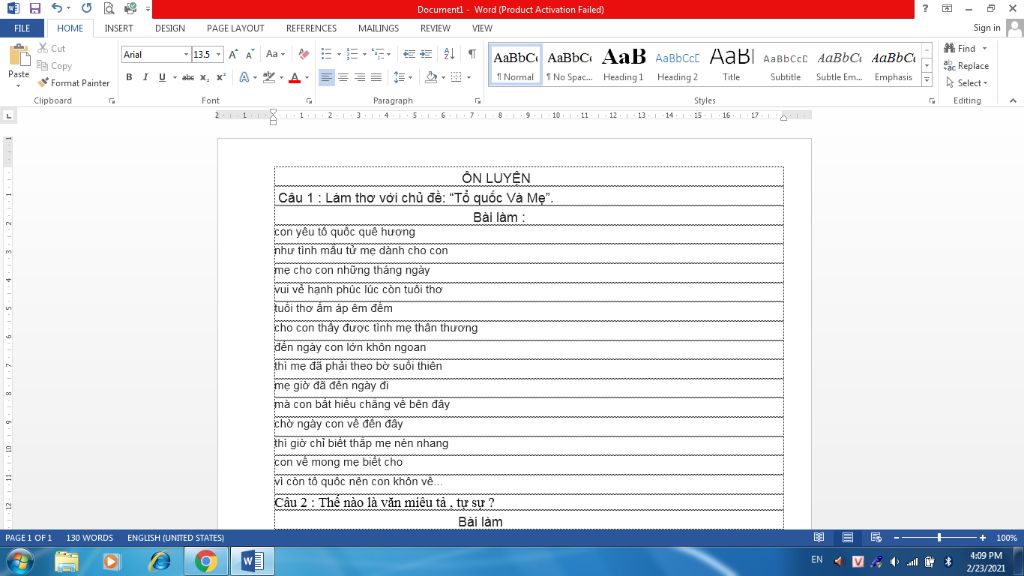The image size is (1024, 576).
Task: Click the Find button
Action: [960, 48]
